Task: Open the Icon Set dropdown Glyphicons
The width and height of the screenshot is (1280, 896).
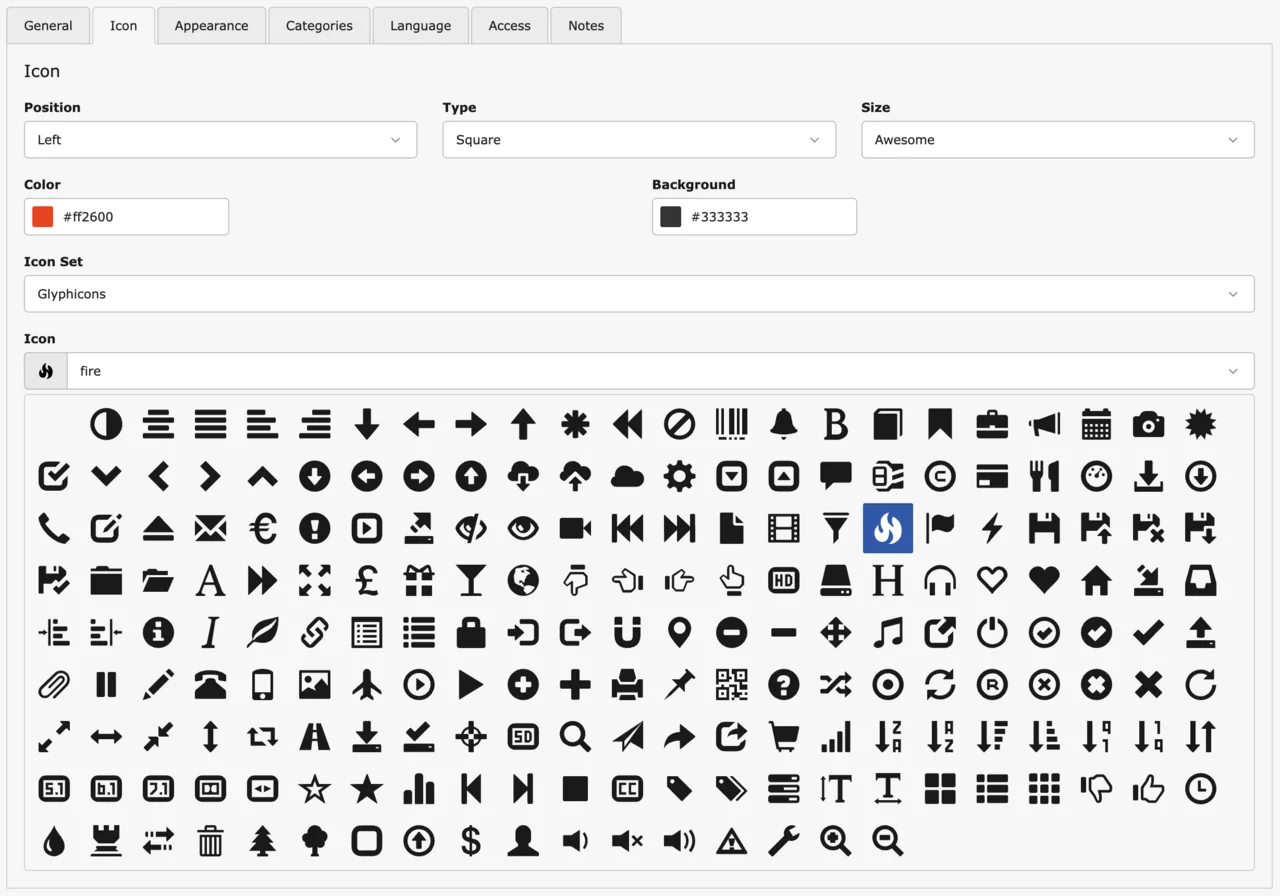Action: pyautogui.click(x=639, y=294)
